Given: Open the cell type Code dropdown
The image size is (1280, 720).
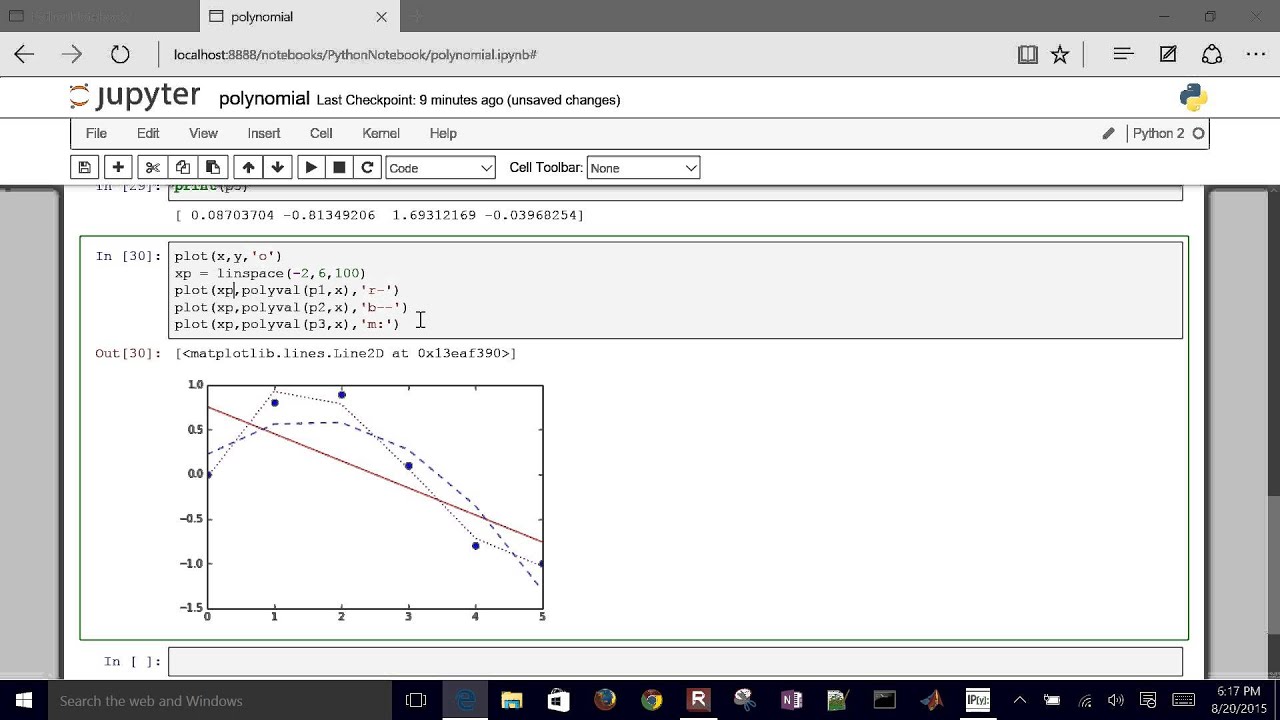Looking at the screenshot, I should (440, 168).
